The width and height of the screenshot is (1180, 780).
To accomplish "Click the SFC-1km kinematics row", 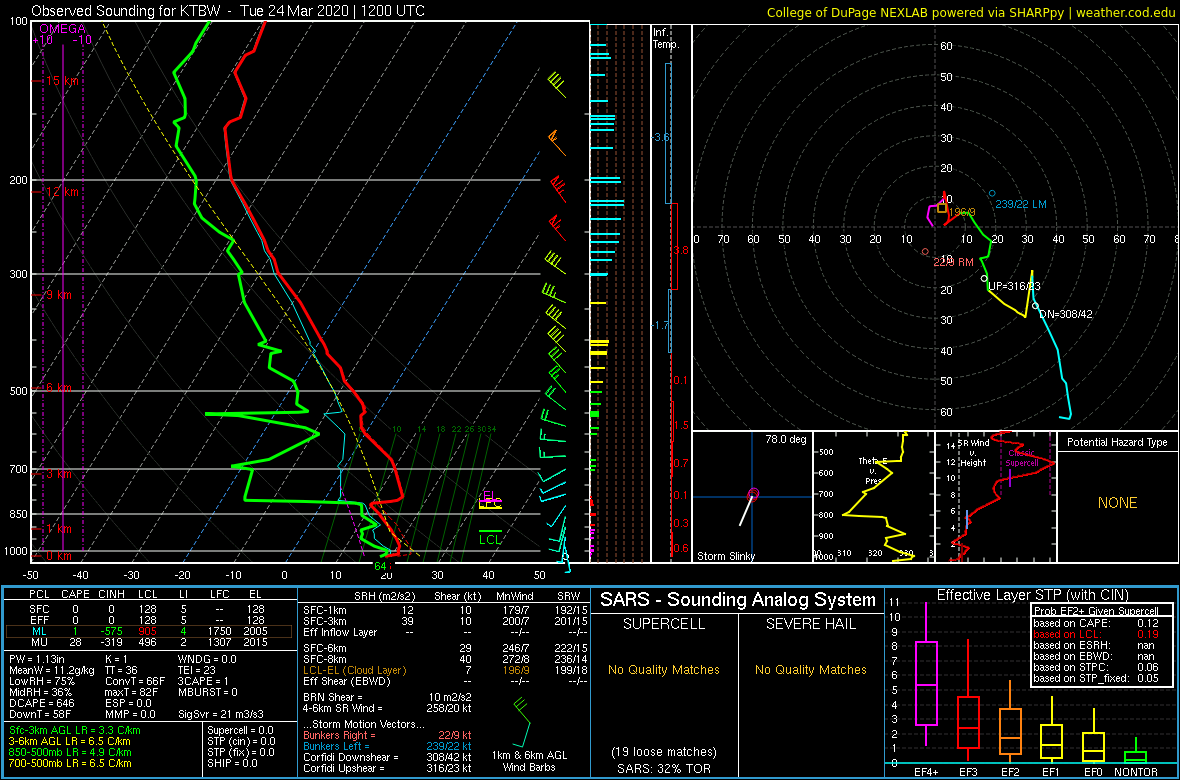I will [x=444, y=611].
